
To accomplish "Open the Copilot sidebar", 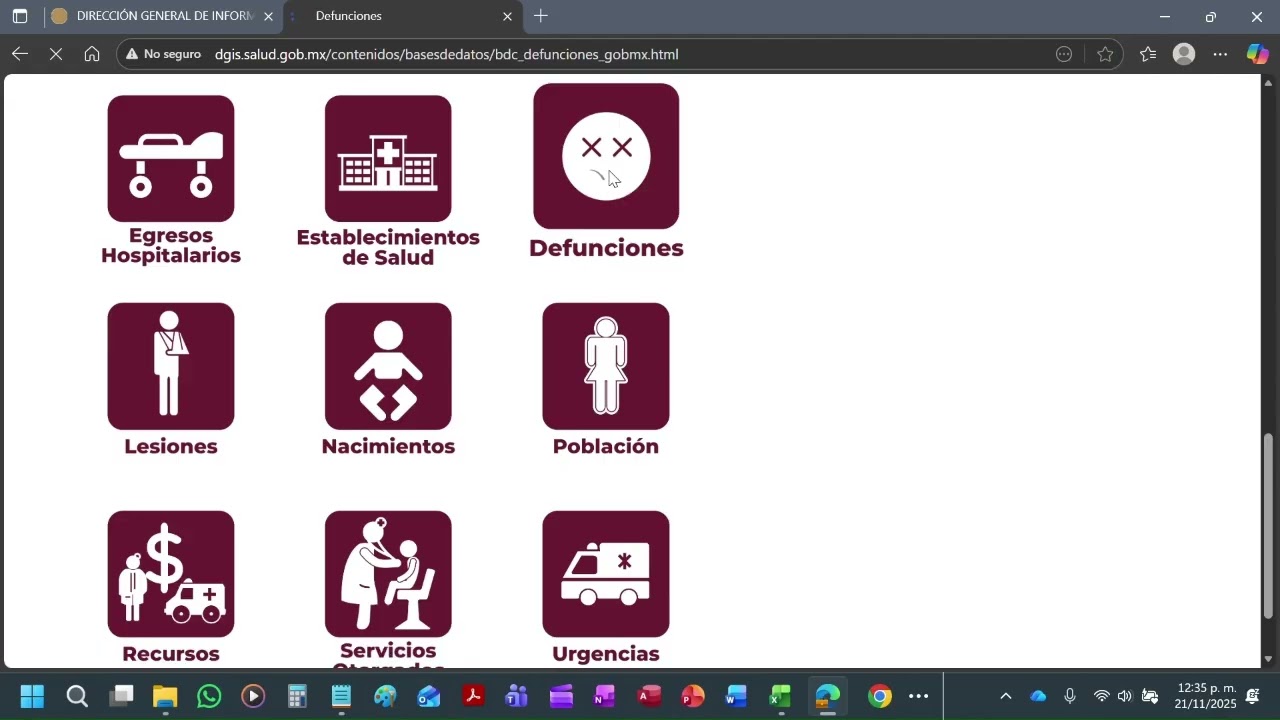I will click(x=1257, y=54).
